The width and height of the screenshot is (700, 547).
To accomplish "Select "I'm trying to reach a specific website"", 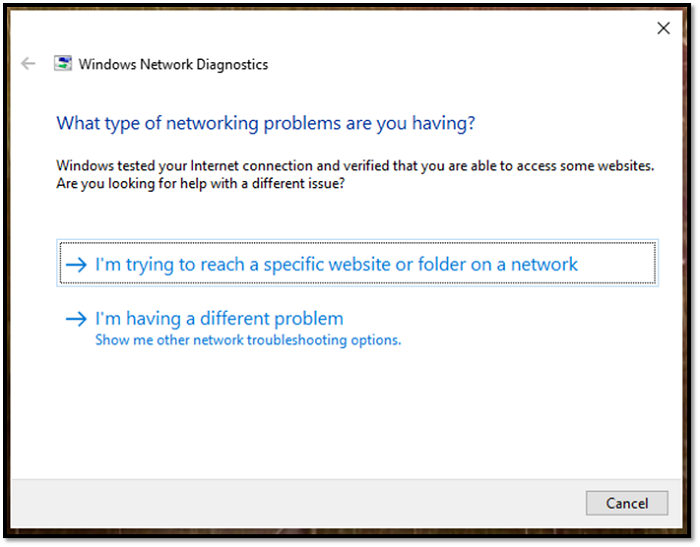I will click(x=336, y=265).
